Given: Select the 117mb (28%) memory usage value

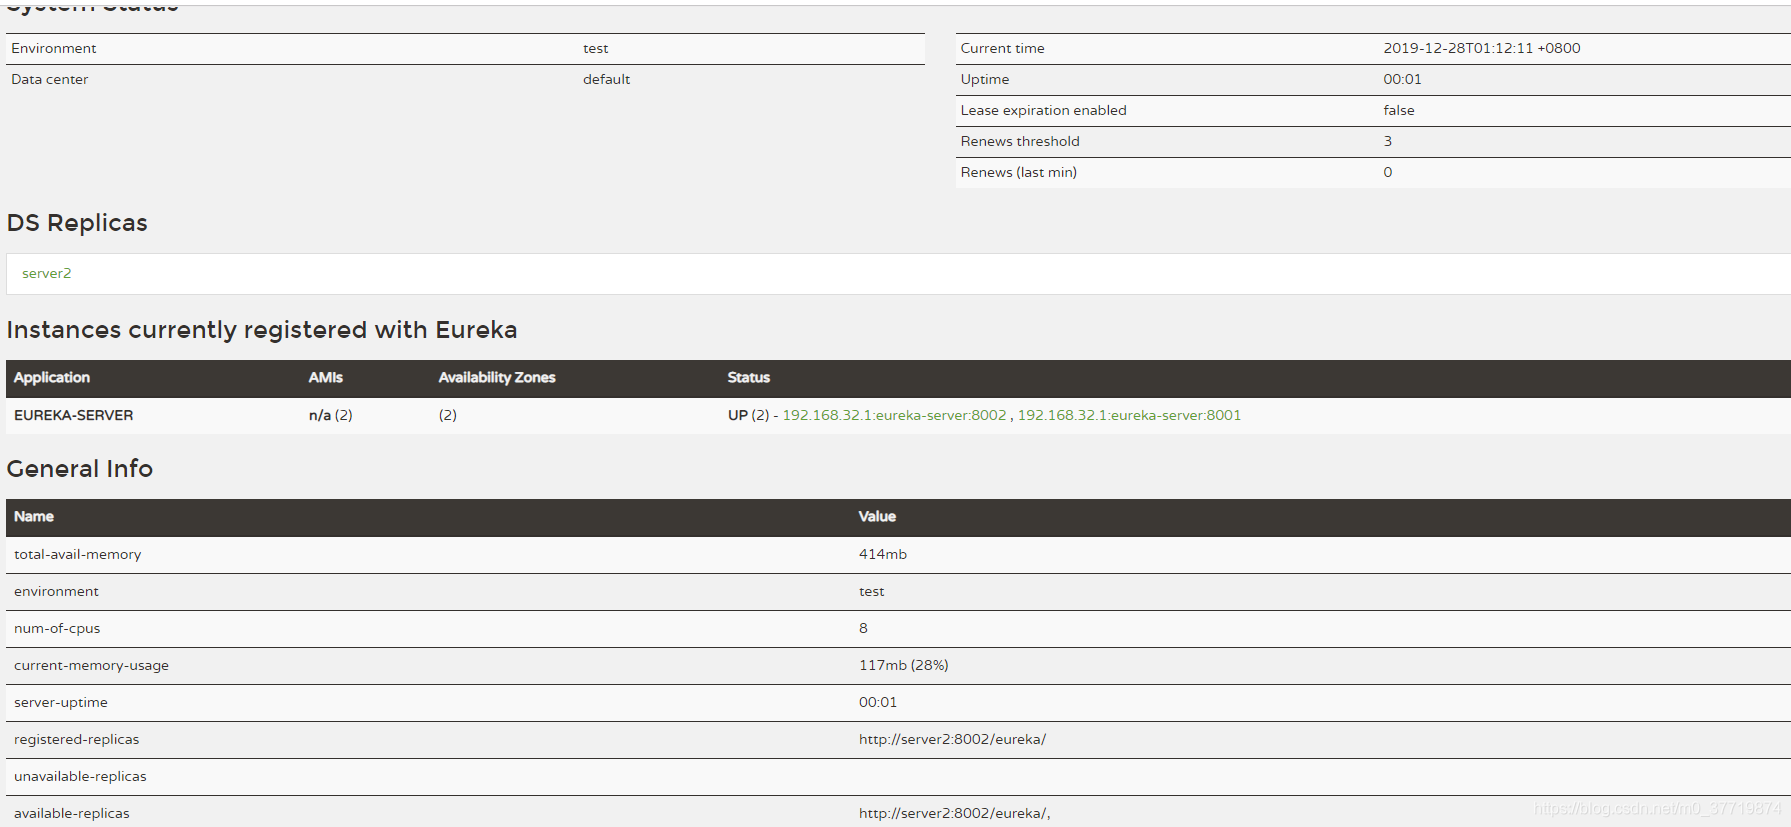Looking at the screenshot, I should pos(904,665).
